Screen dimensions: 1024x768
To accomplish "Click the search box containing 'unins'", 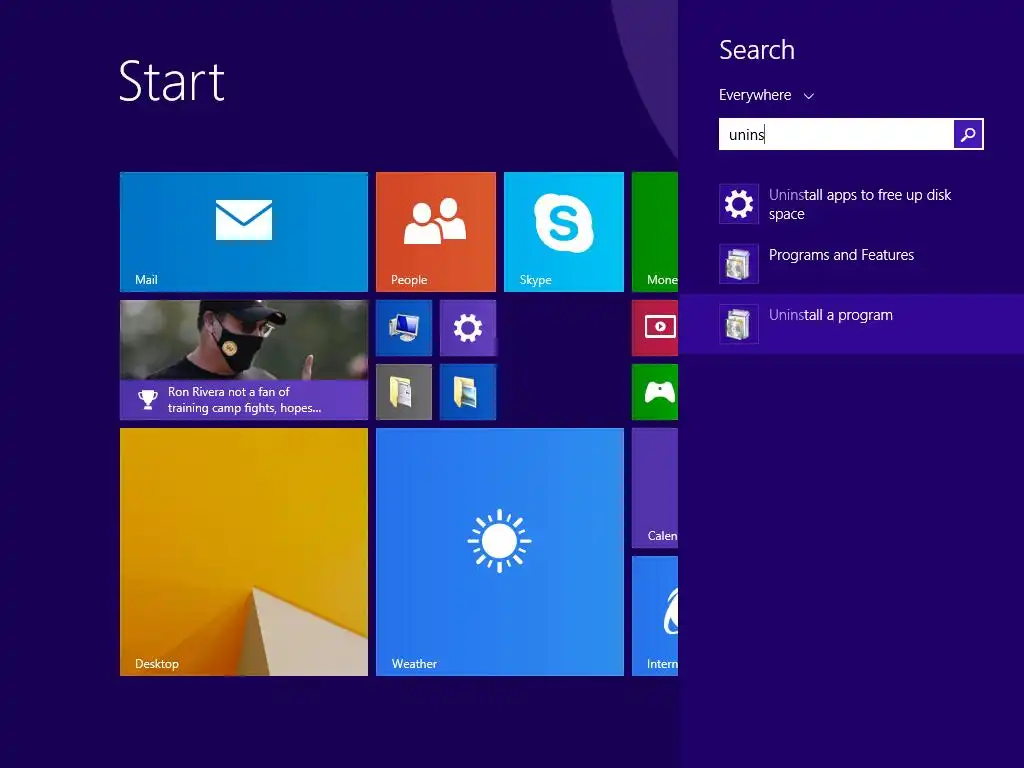I will 836,134.
